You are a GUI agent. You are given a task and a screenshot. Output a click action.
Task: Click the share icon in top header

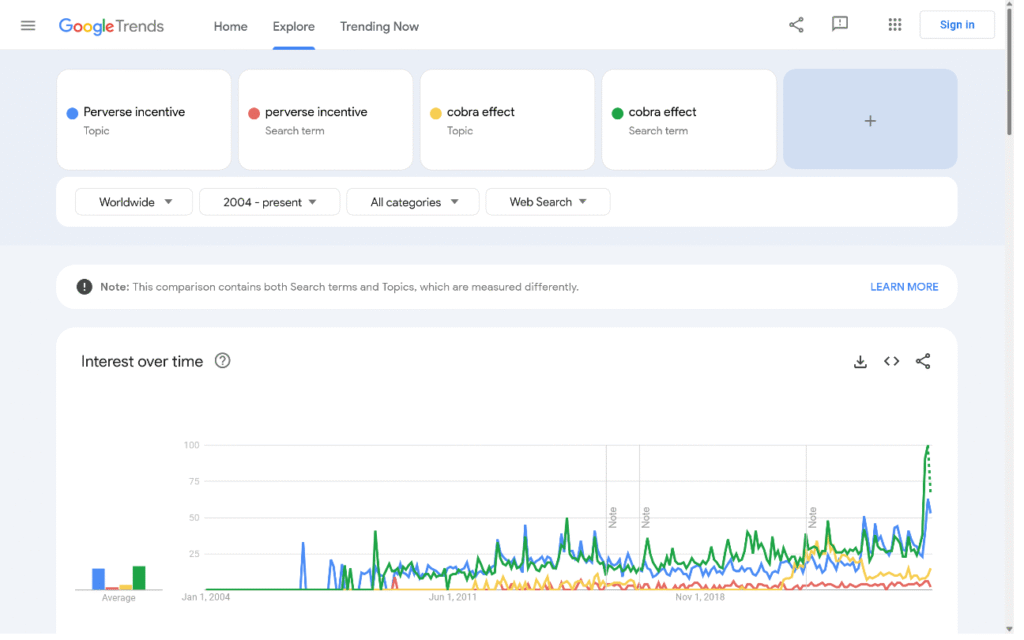click(x=796, y=25)
